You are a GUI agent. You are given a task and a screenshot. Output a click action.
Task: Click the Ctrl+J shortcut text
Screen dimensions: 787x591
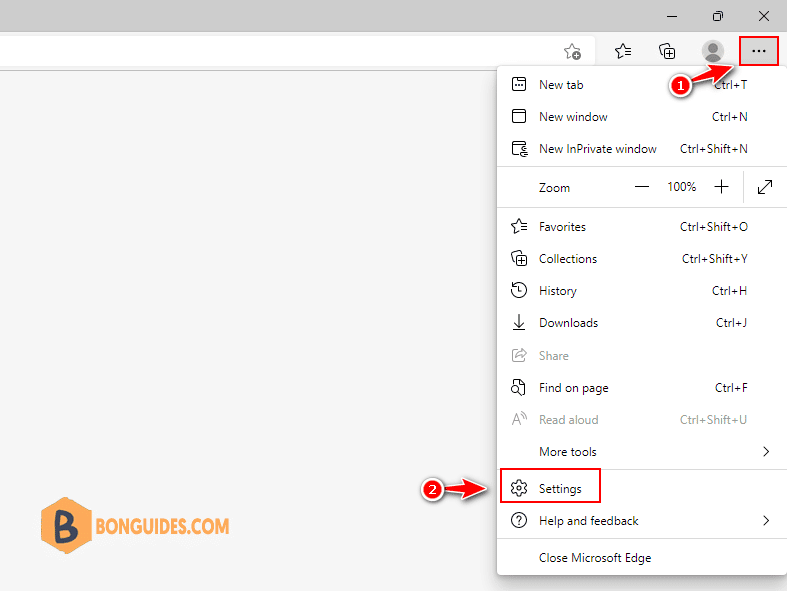tap(731, 323)
